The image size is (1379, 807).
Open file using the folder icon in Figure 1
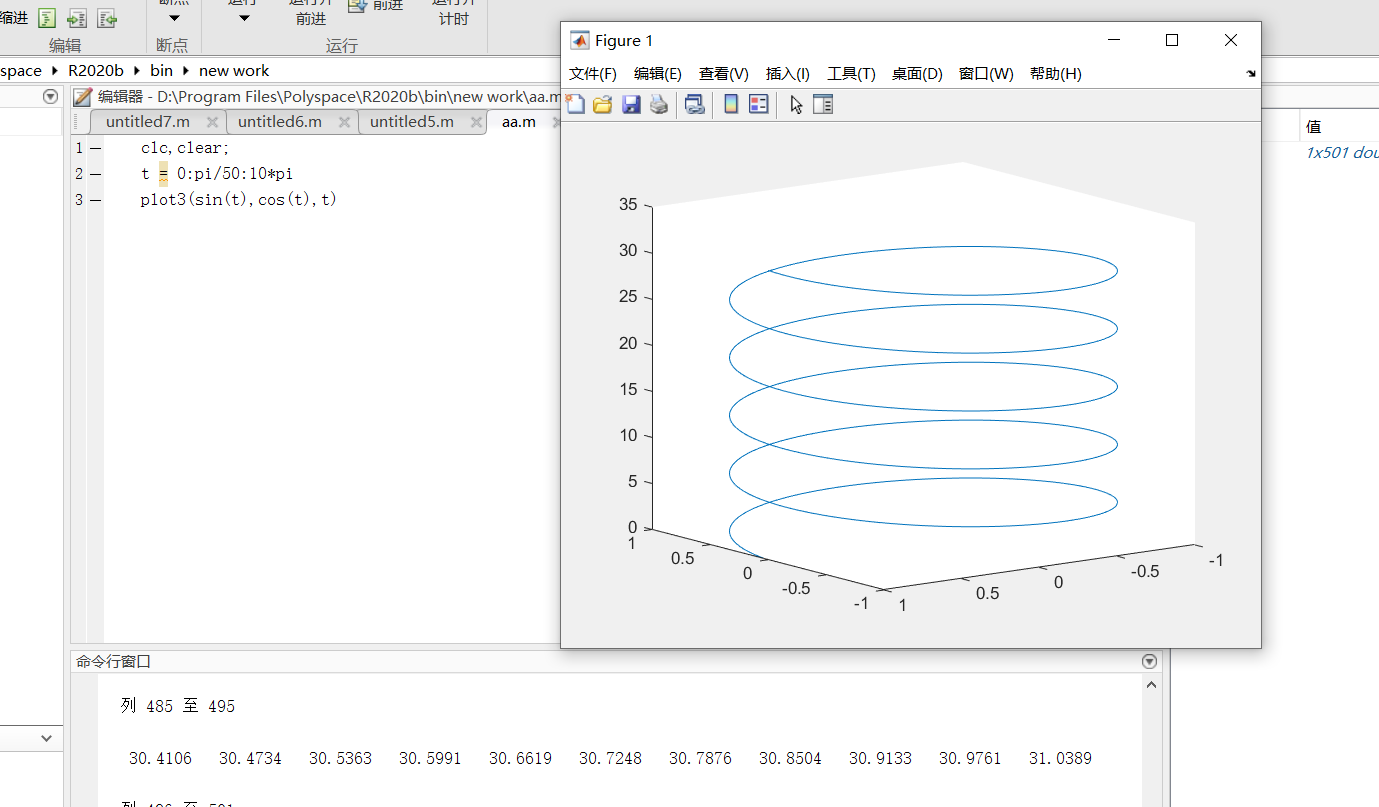(602, 104)
